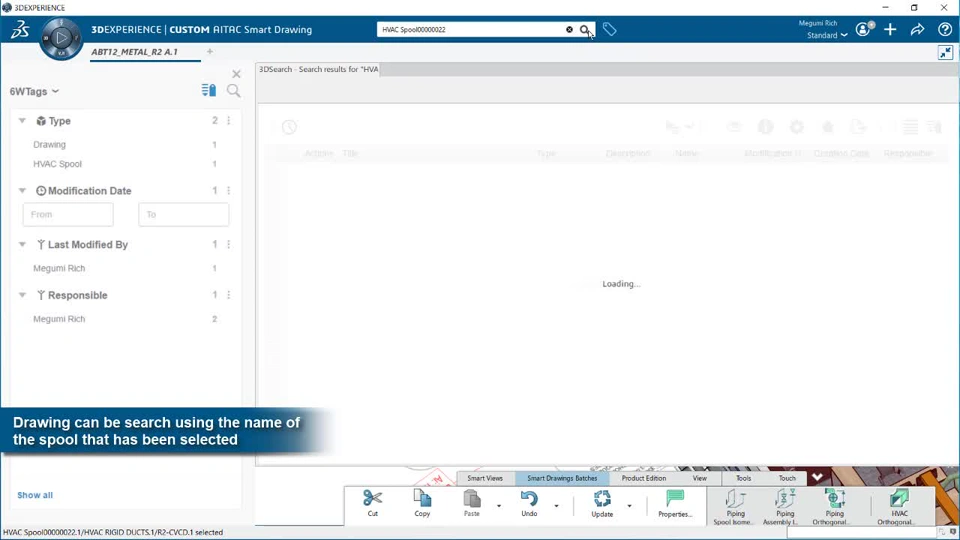Click the To date field
Viewport: 960px width, 540px height.
184,214
